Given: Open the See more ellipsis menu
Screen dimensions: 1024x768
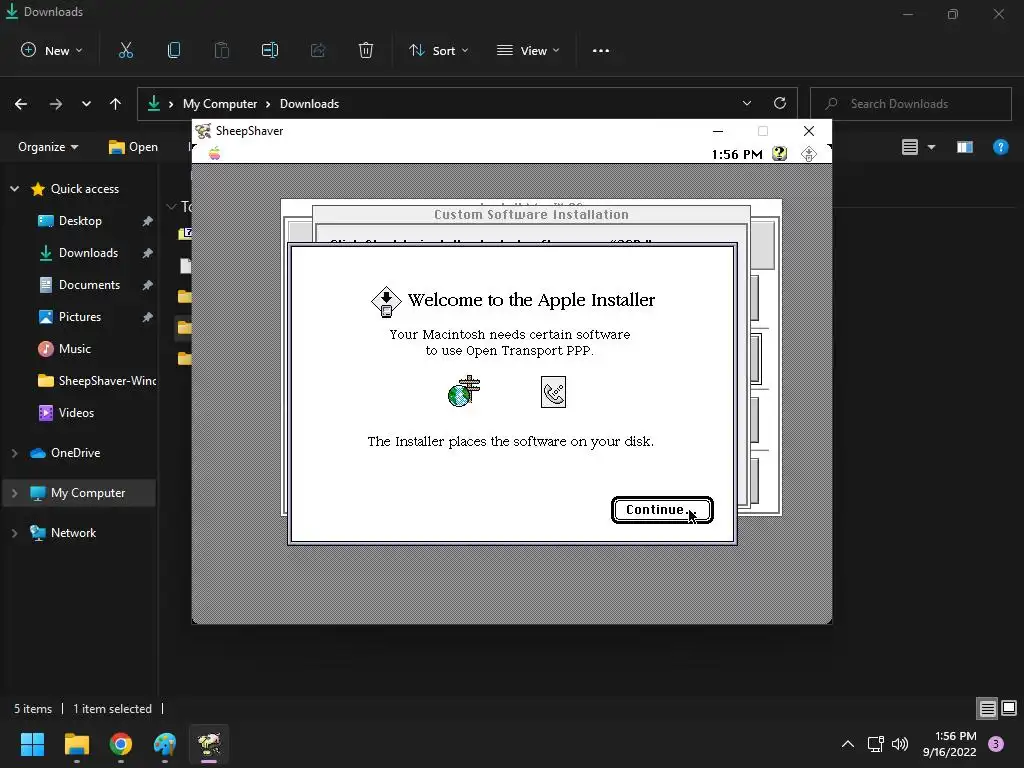Looking at the screenshot, I should 601,50.
